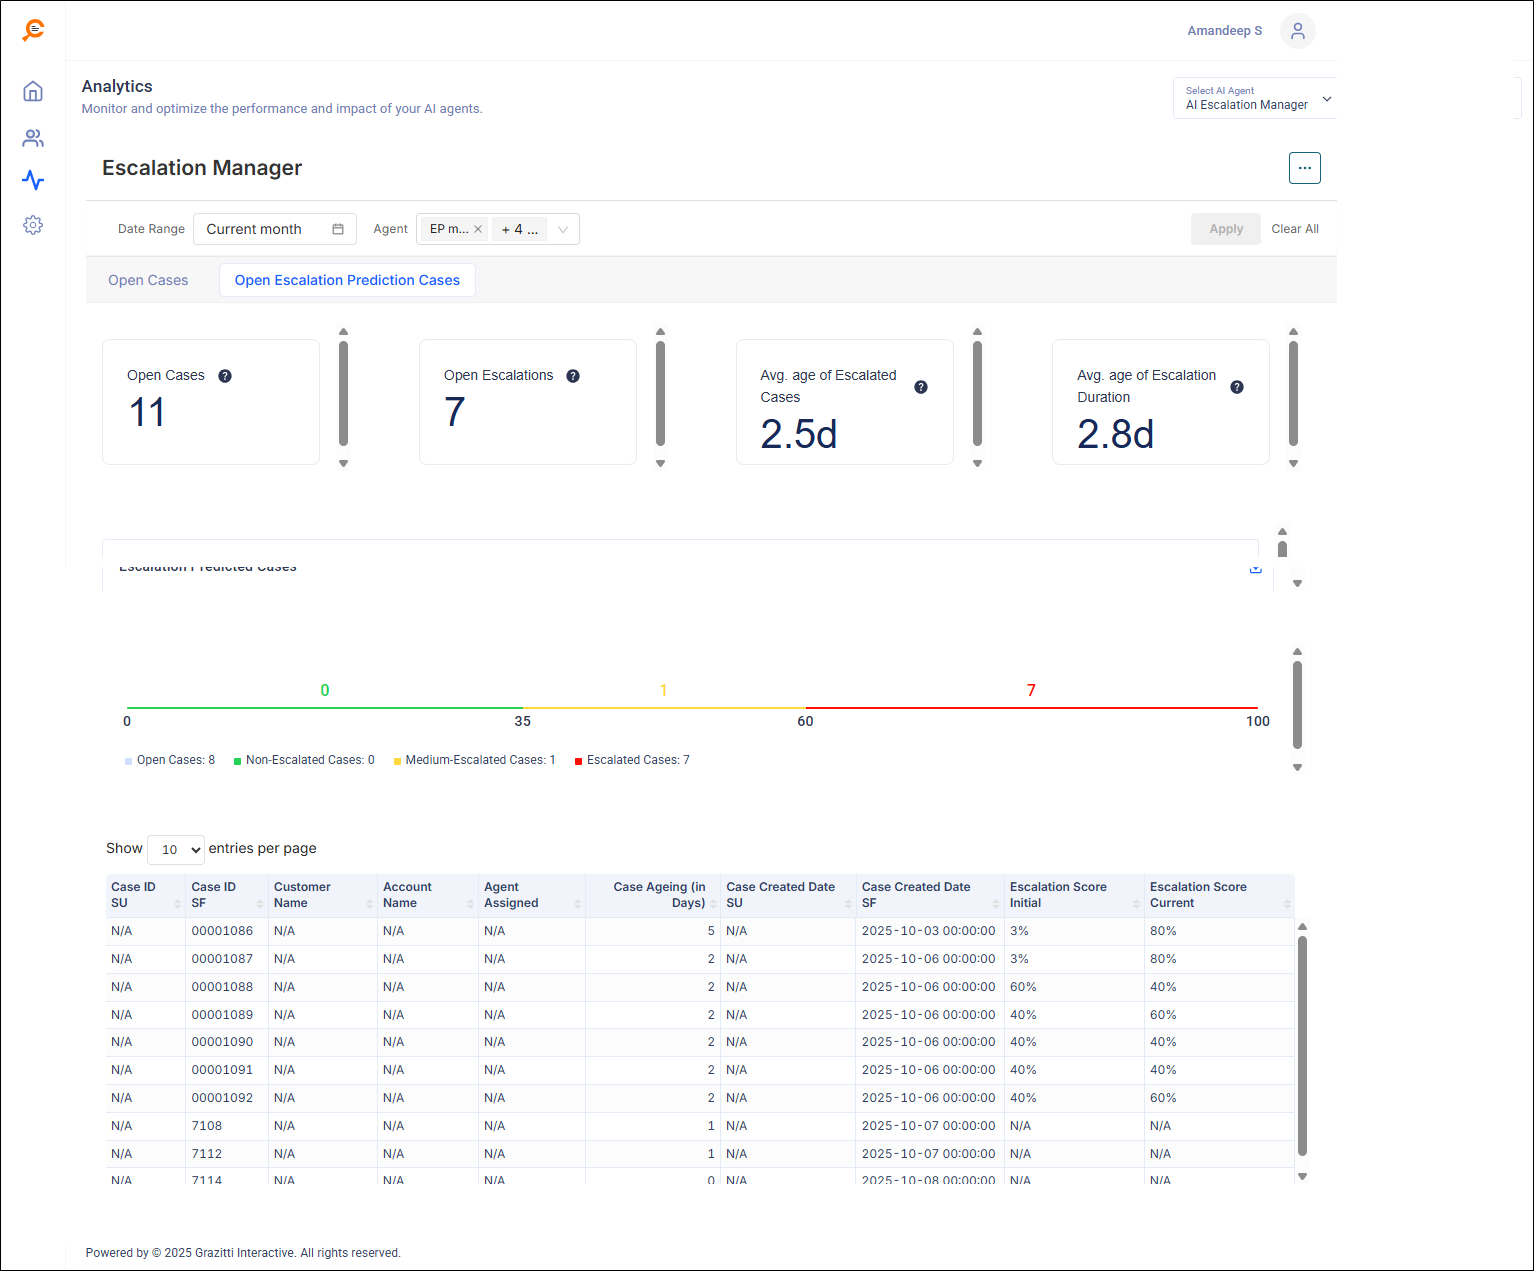Switch to the Open Cases tab

(x=148, y=280)
